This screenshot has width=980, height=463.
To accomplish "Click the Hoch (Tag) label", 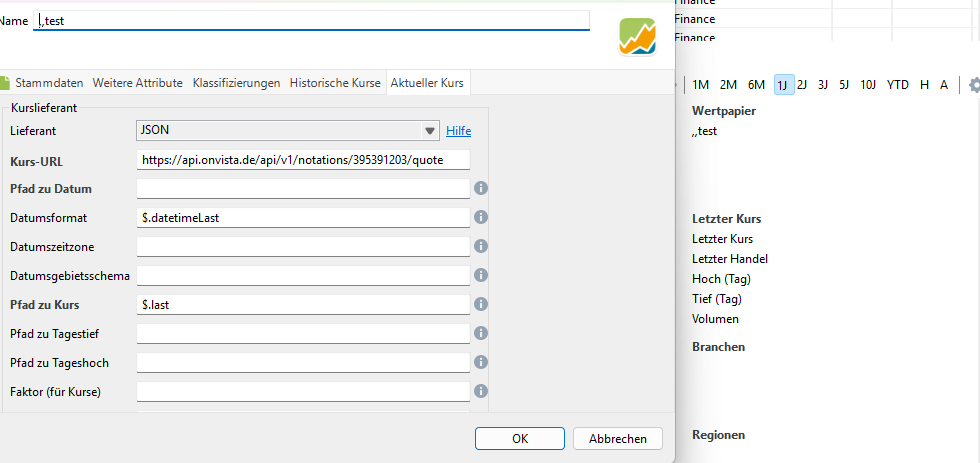I will coord(721,279).
